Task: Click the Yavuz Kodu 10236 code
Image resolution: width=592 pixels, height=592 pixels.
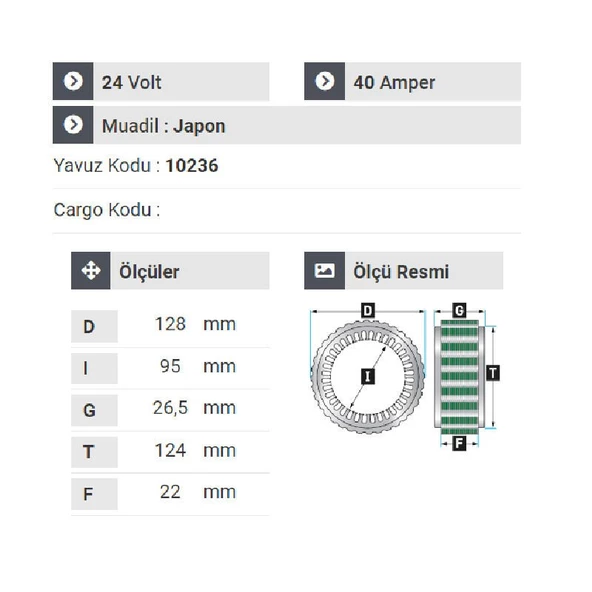Action: 192,165
